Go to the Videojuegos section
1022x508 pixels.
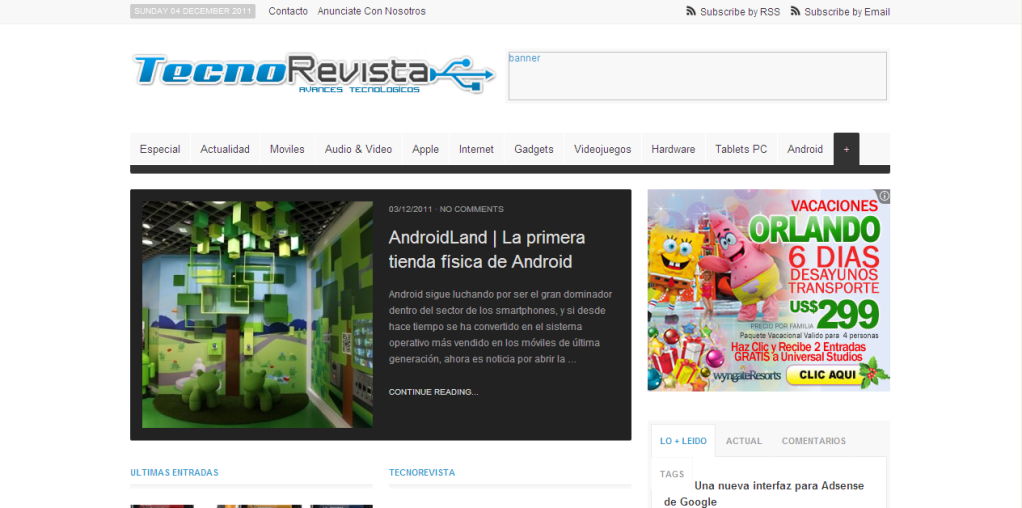click(602, 149)
